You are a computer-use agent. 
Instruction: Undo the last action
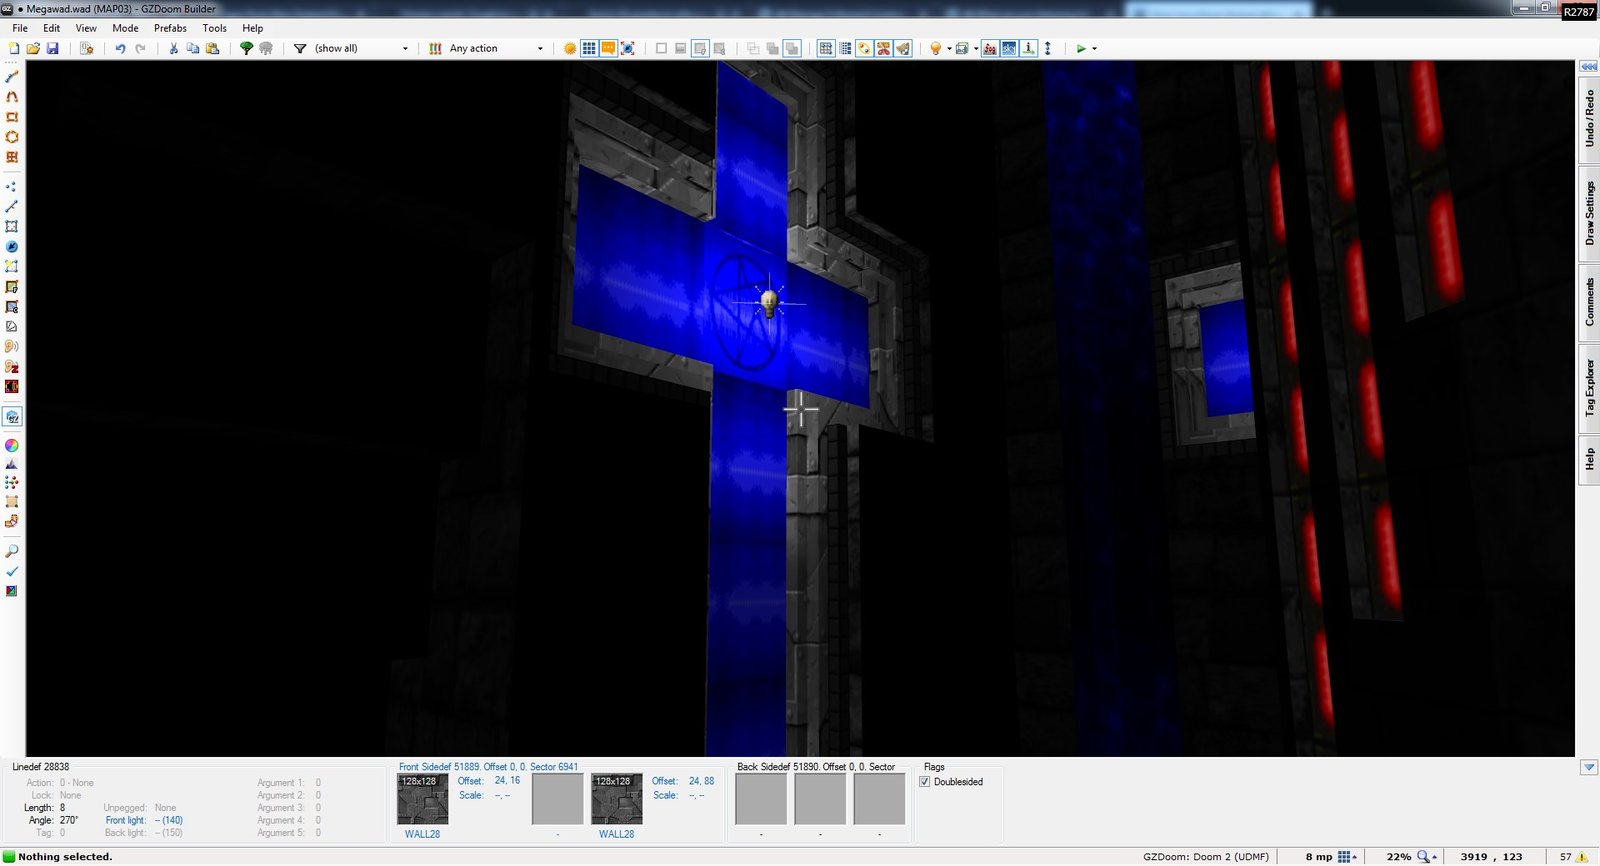(x=120, y=48)
